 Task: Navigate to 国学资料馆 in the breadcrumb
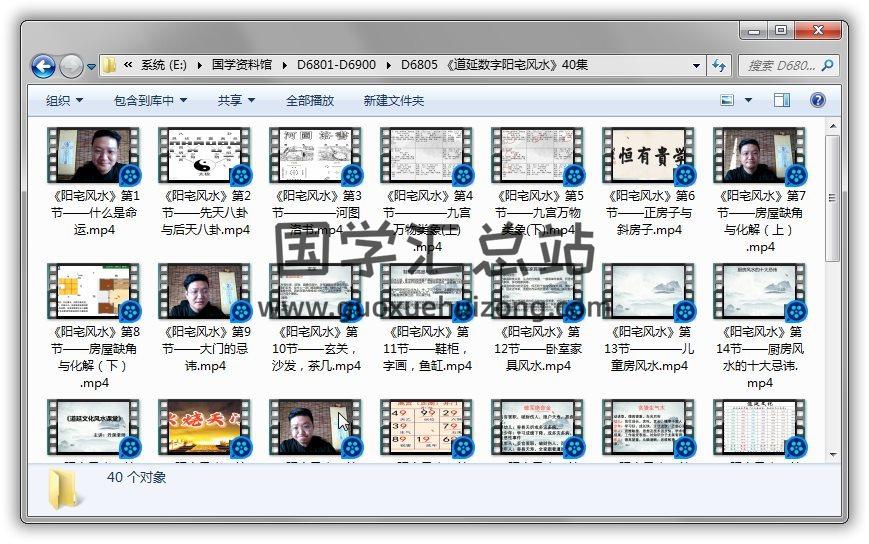pyautogui.click(x=241, y=66)
